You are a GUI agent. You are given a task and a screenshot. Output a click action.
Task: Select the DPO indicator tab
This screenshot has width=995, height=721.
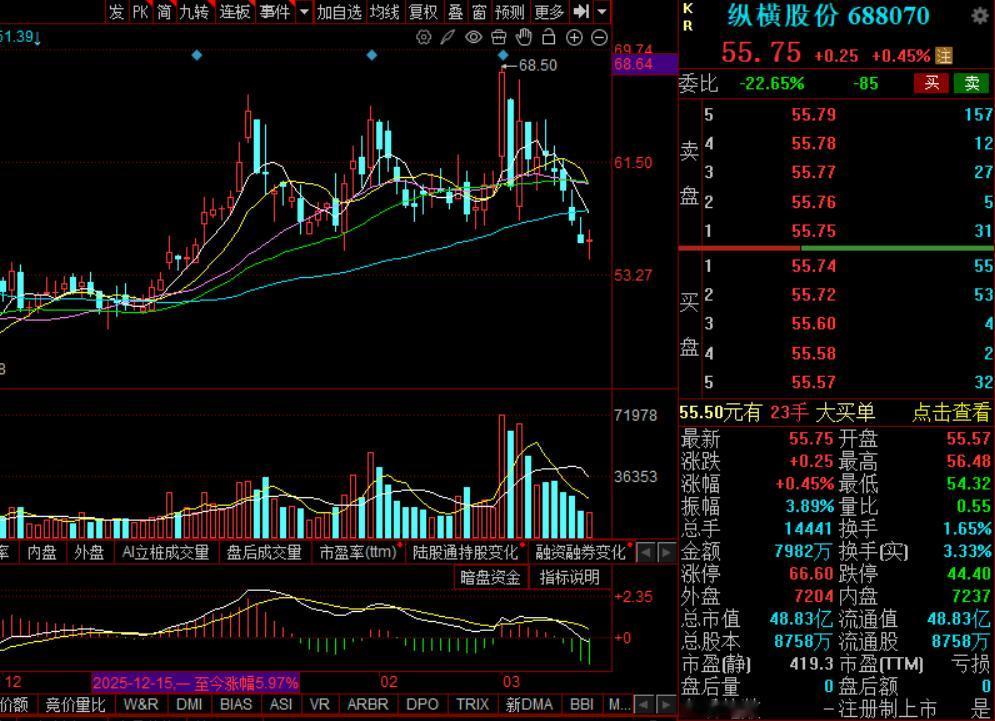click(422, 704)
